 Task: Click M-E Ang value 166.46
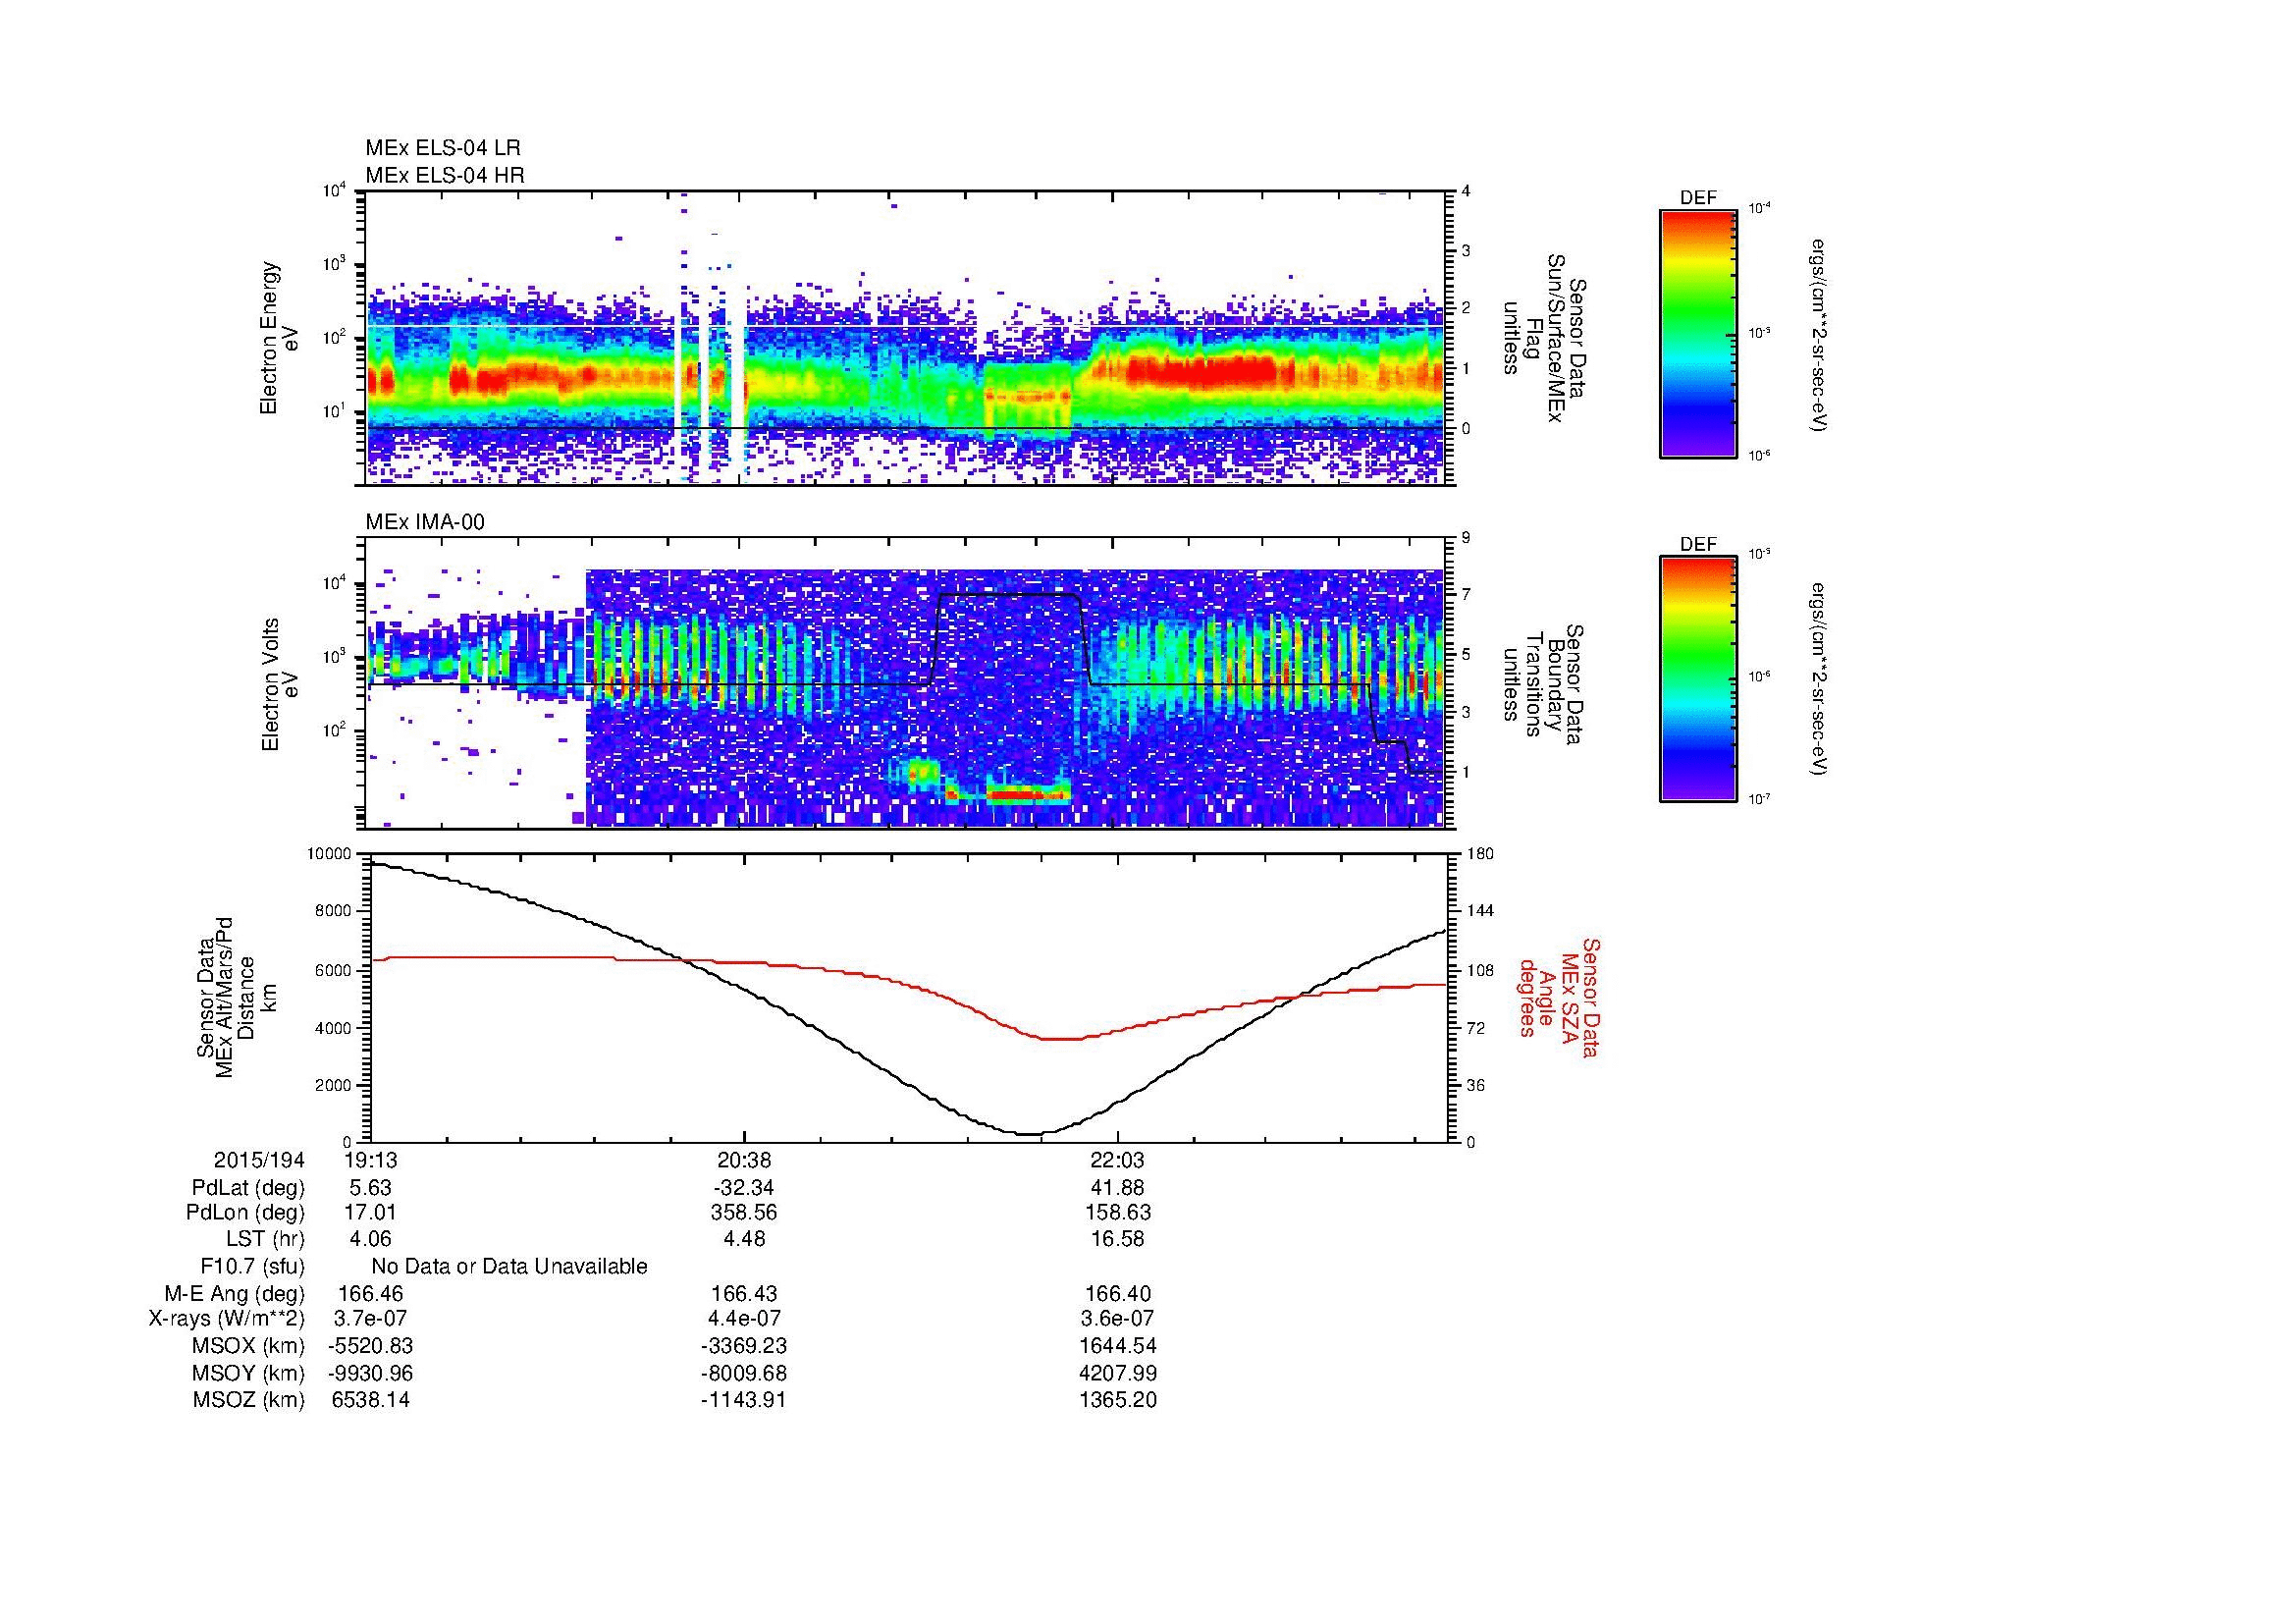pos(370,1294)
